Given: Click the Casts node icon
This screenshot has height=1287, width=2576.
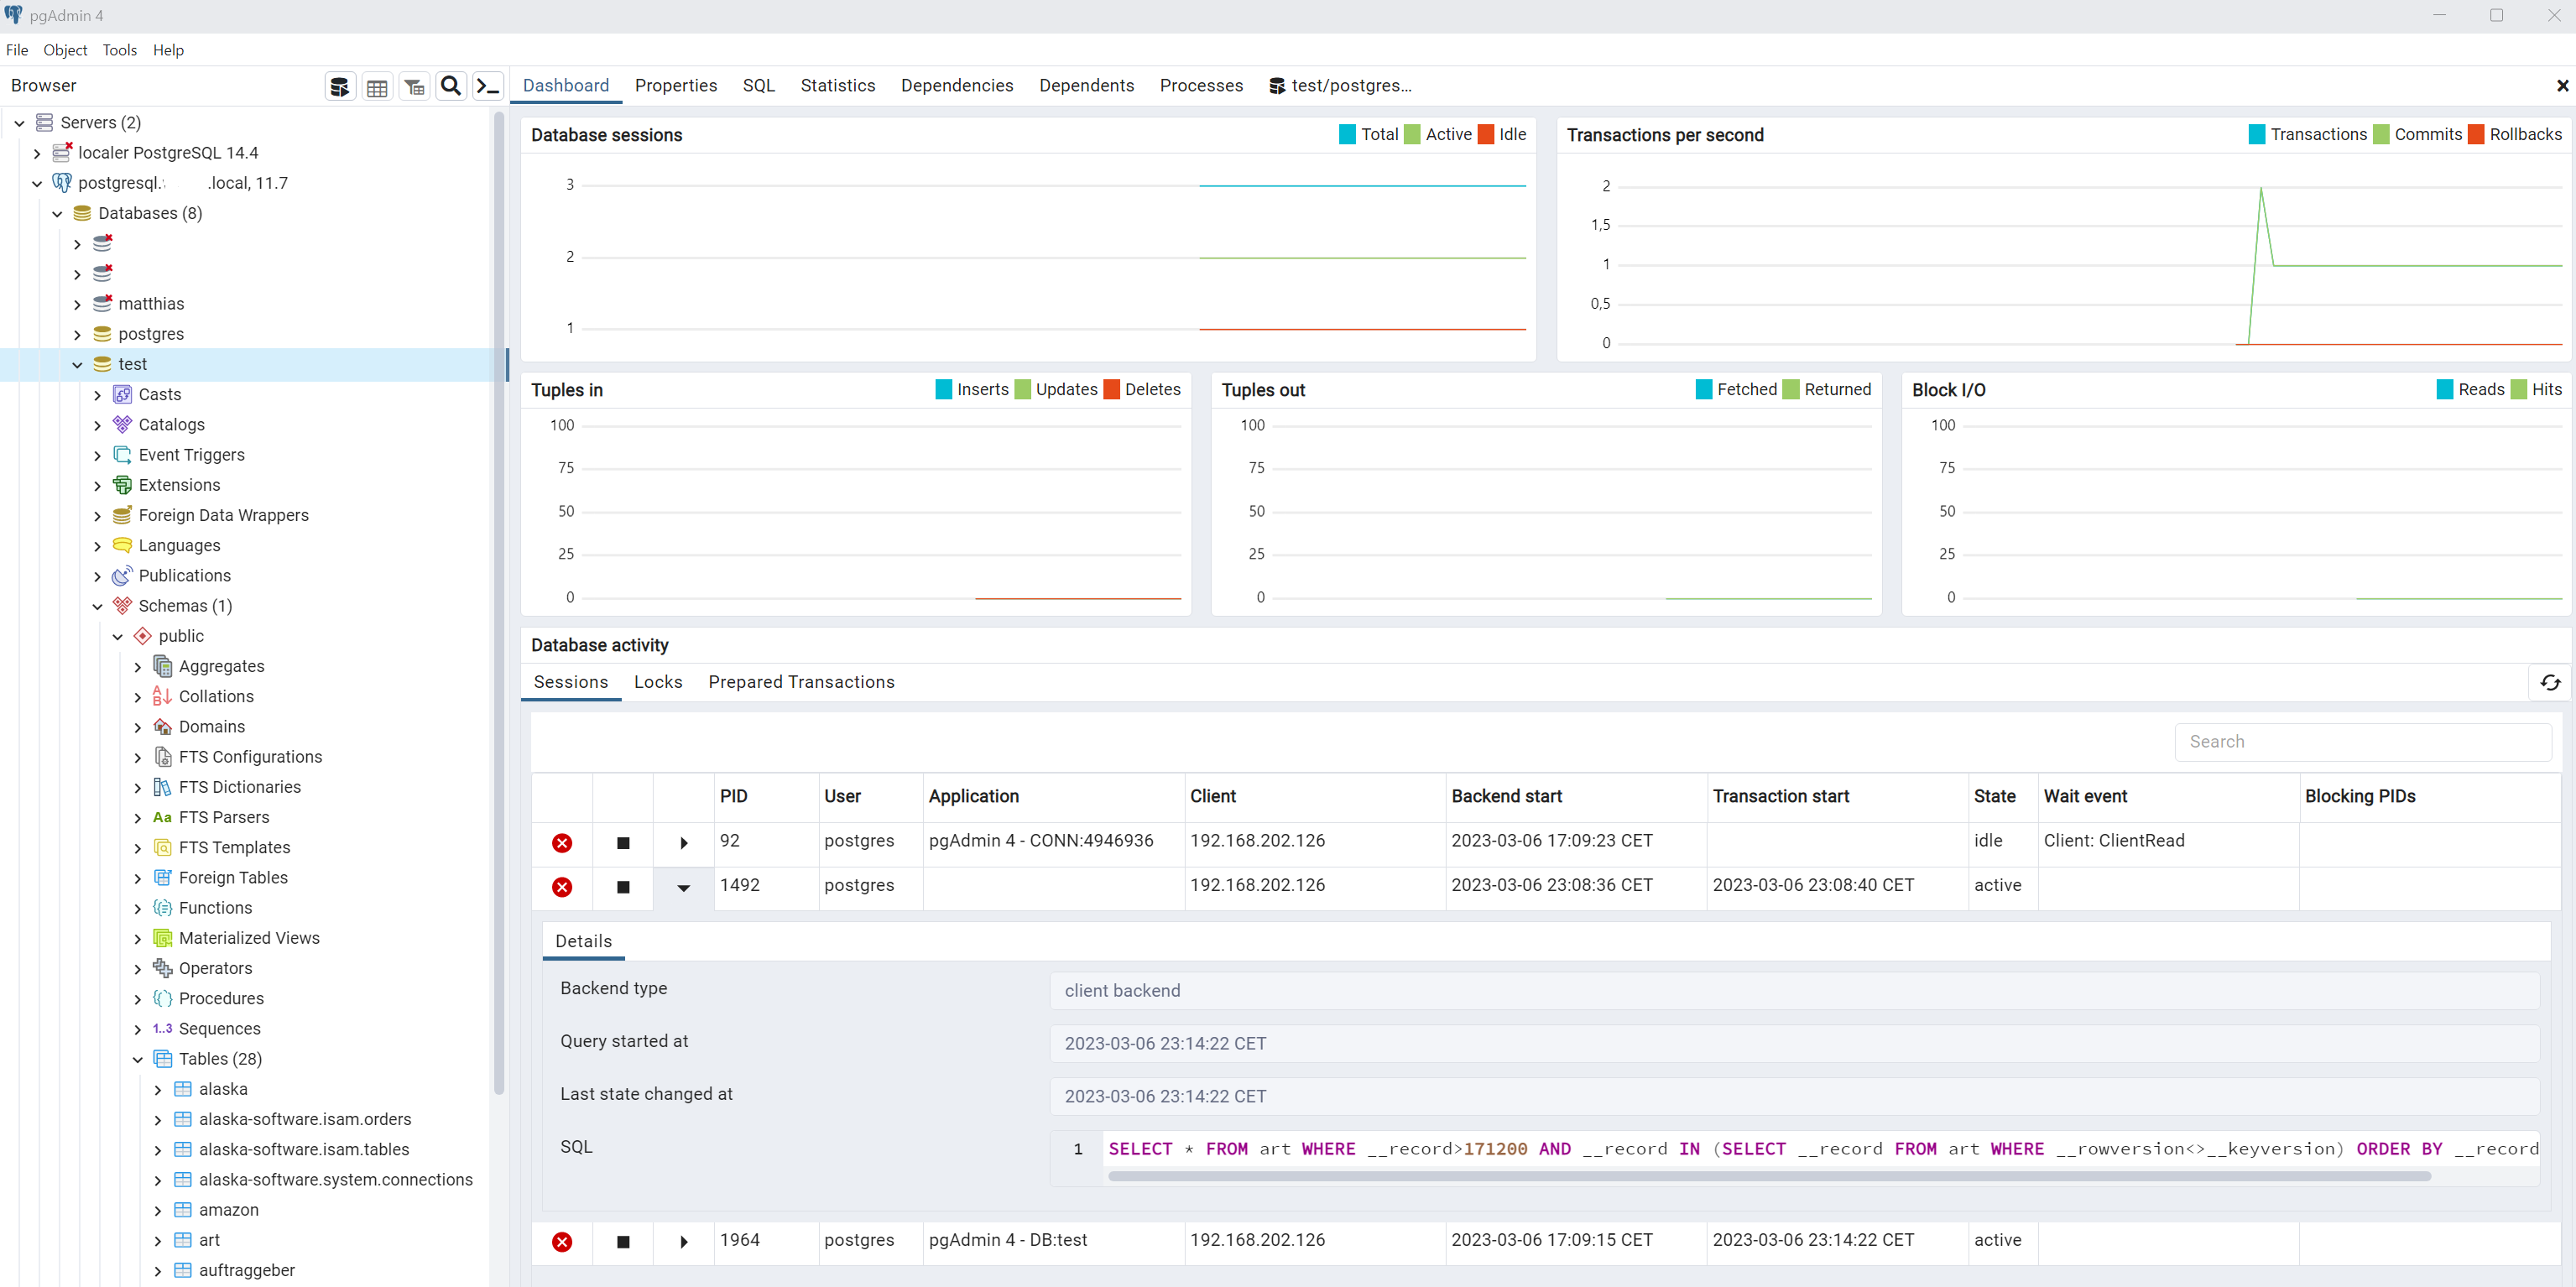Looking at the screenshot, I should [x=122, y=395].
